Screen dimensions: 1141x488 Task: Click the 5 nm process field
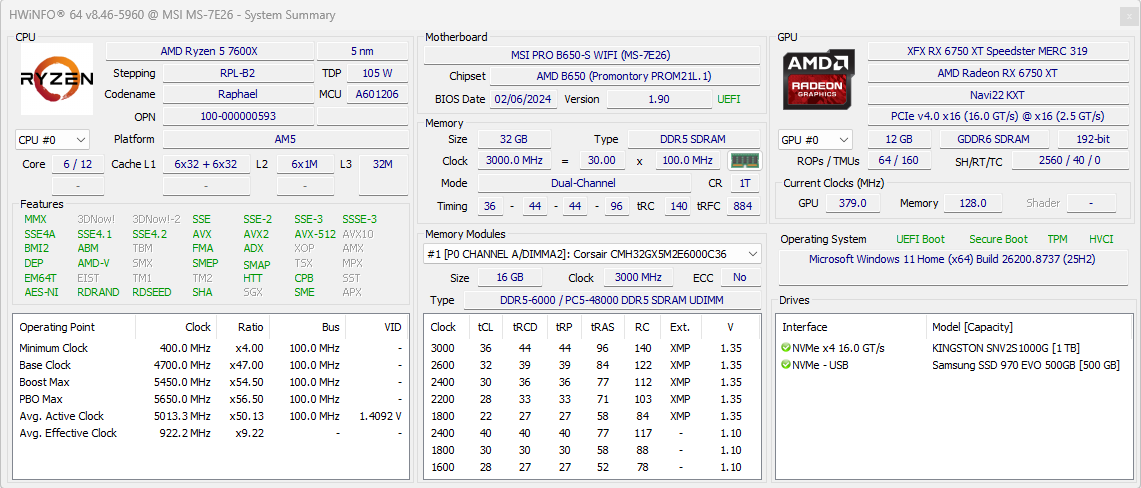point(362,51)
